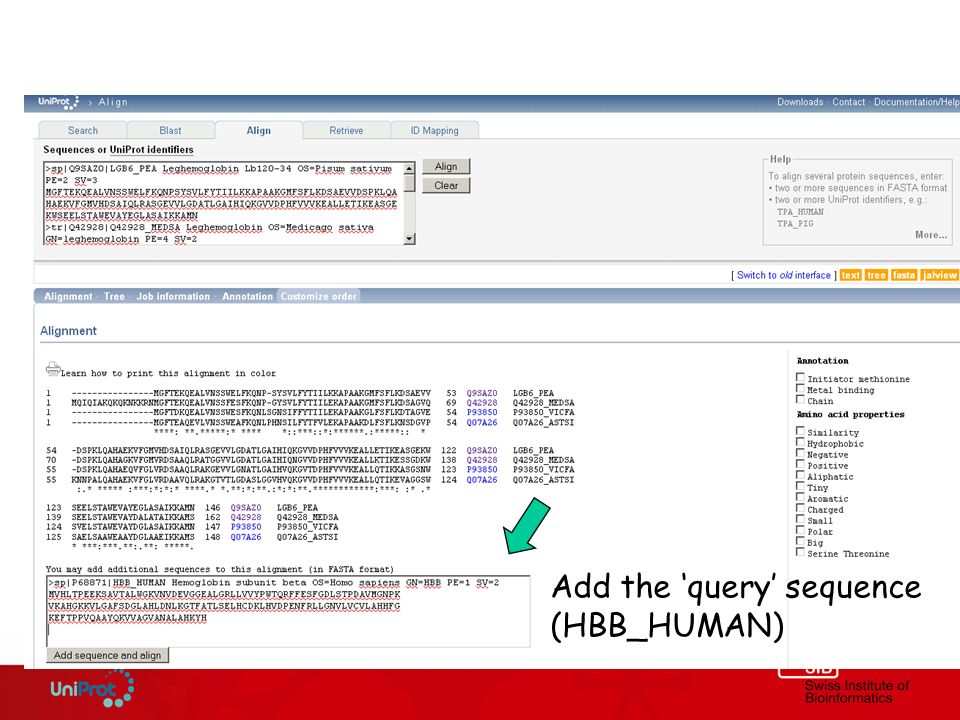
Task: Enable the Aromatic property checkbox
Action: pyautogui.click(x=800, y=497)
